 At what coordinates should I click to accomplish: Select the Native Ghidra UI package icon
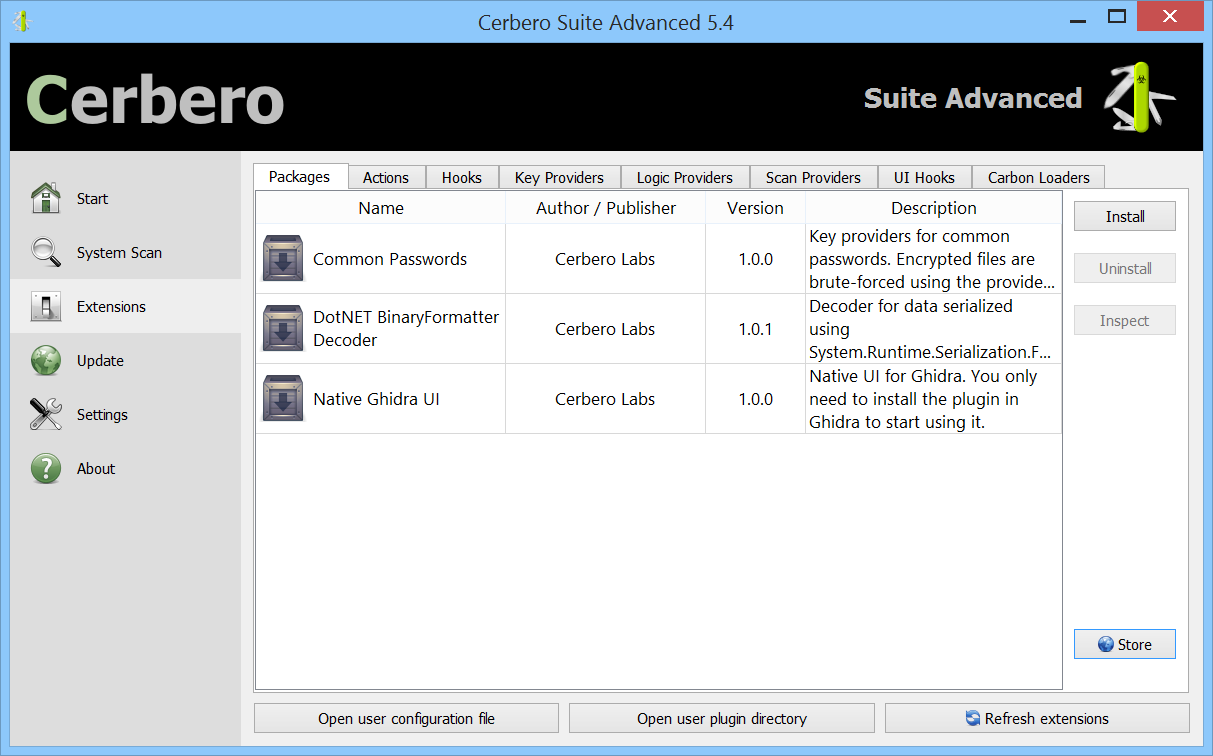(284, 399)
